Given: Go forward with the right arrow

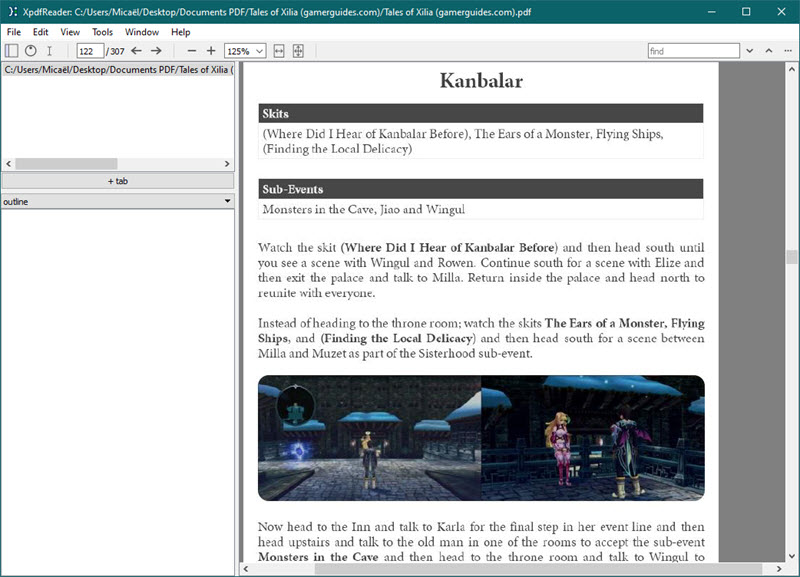Looking at the screenshot, I should click(156, 50).
